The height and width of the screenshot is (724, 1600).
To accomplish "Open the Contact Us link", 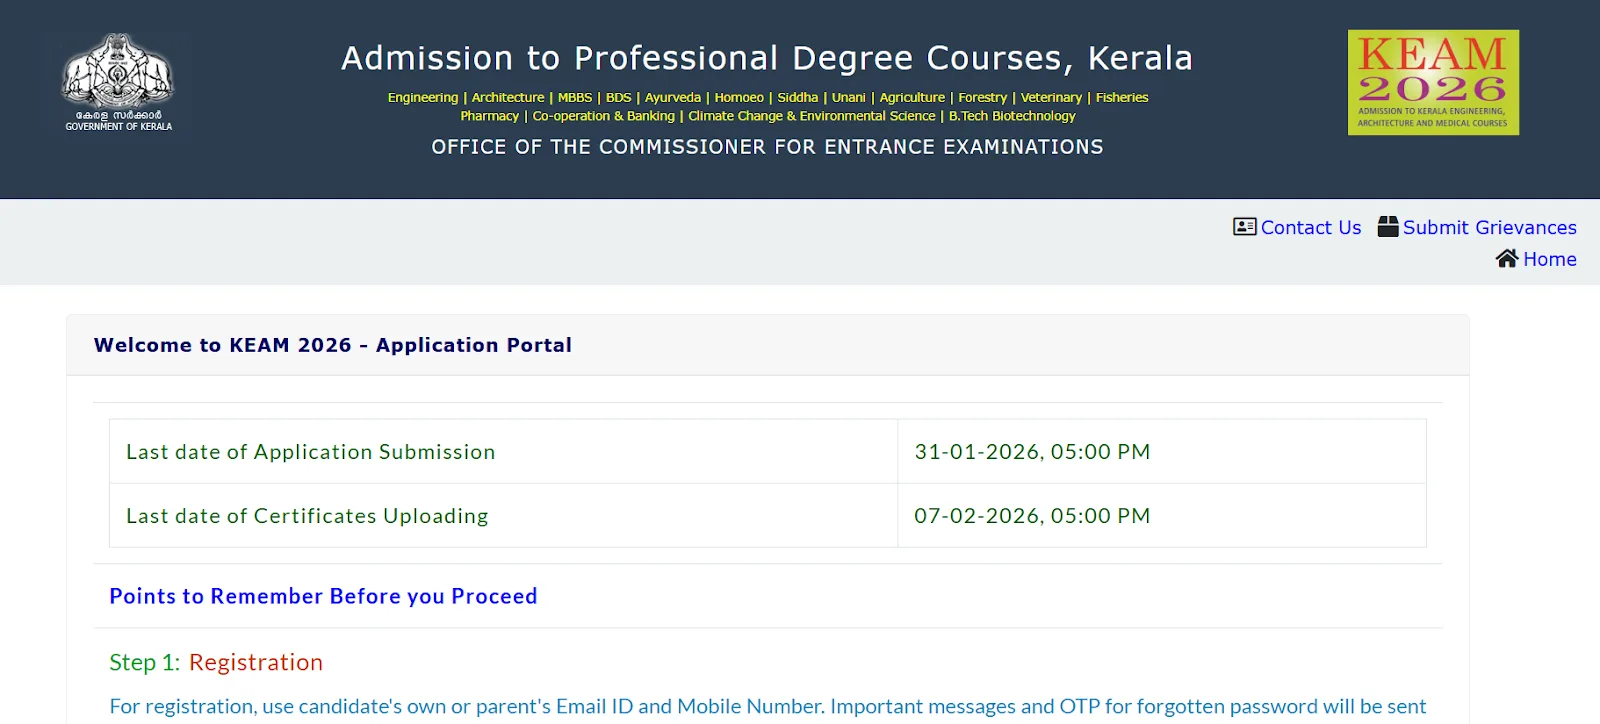I will (1311, 228).
